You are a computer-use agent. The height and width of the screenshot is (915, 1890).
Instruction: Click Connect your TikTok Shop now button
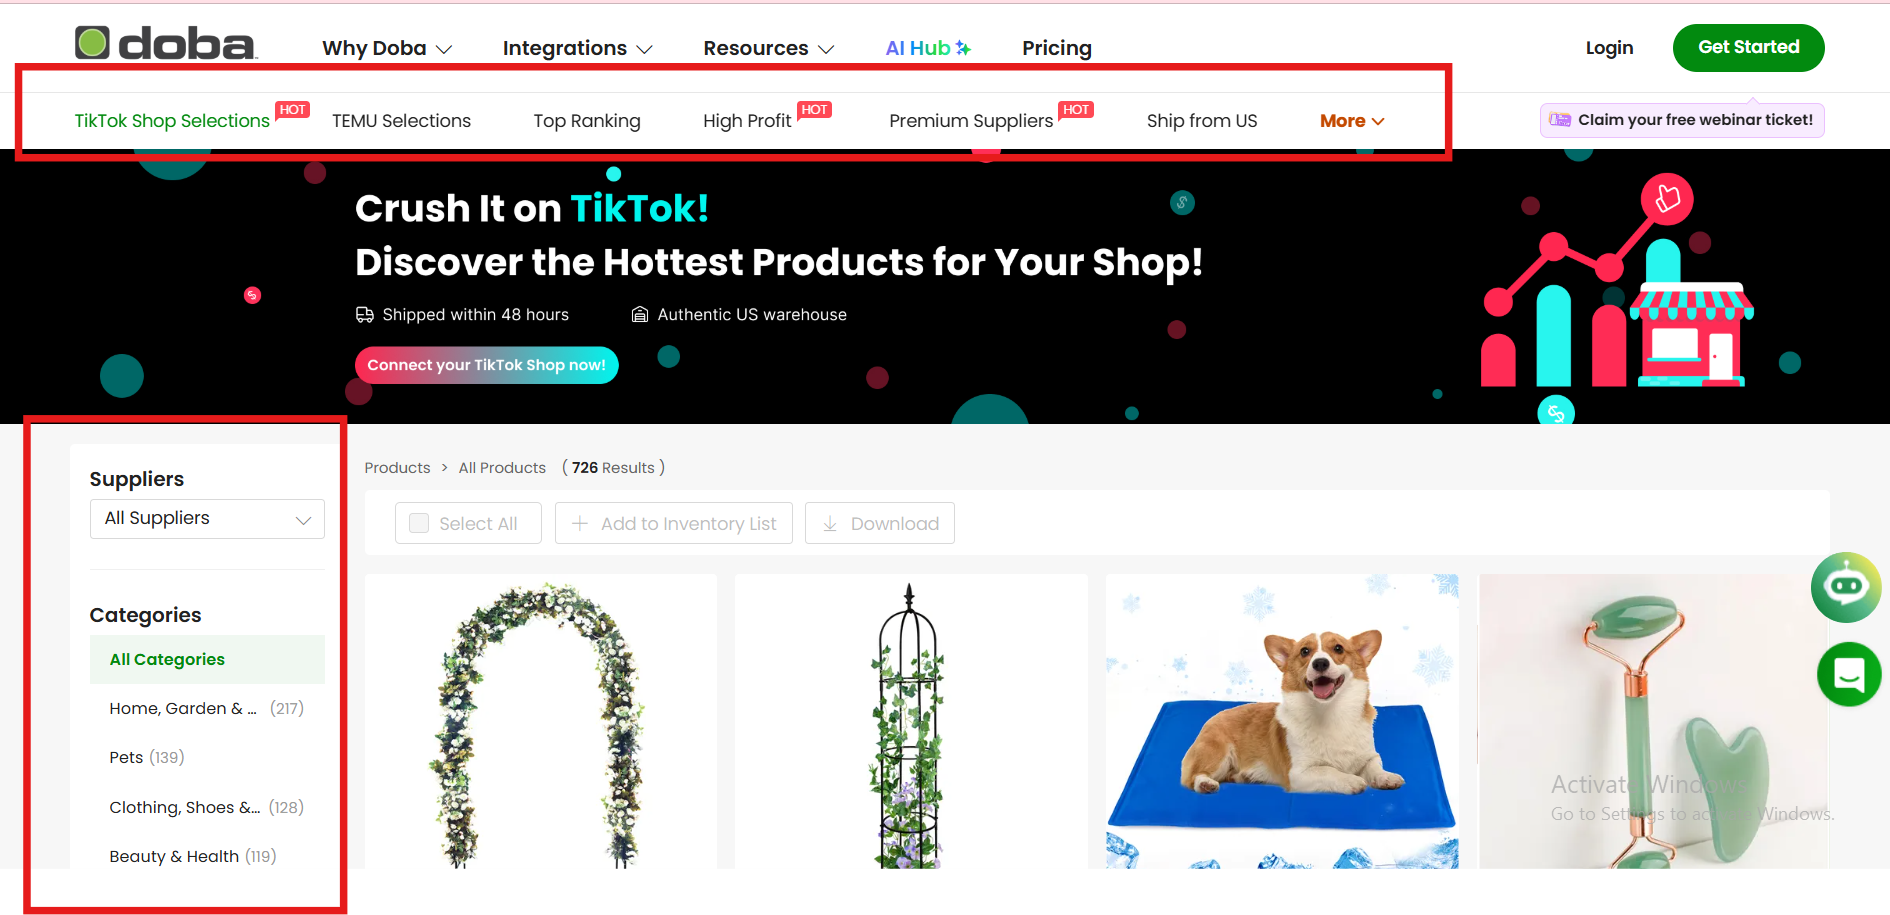[x=487, y=365]
